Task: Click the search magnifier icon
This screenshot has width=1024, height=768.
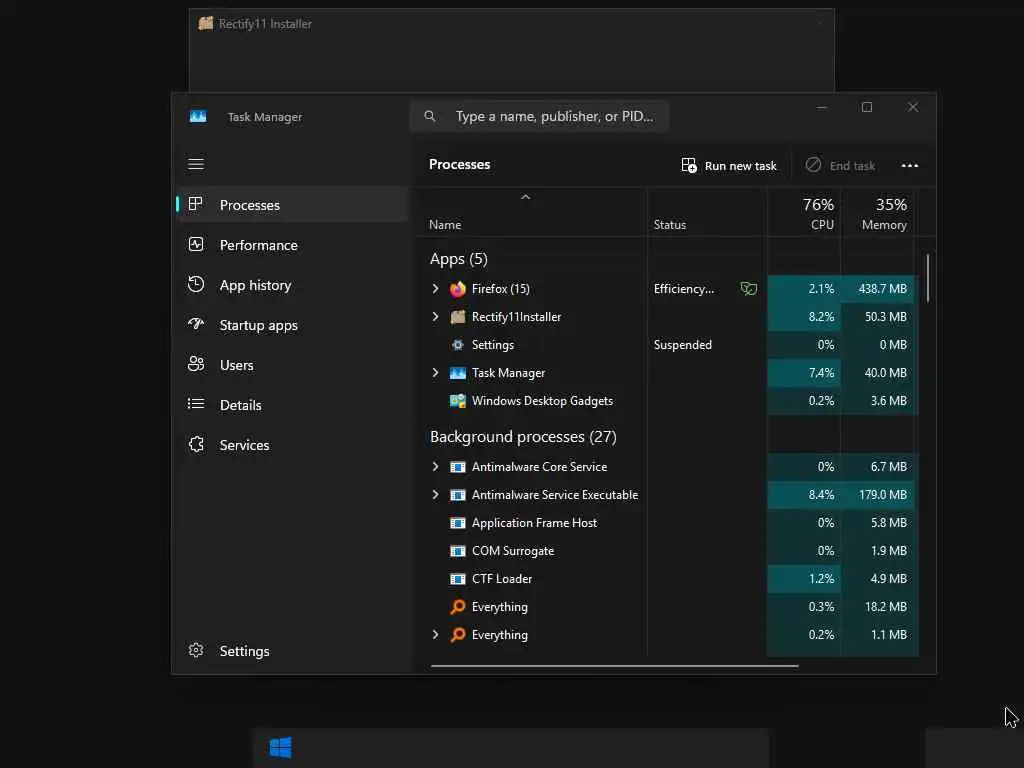Action: pyautogui.click(x=430, y=116)
